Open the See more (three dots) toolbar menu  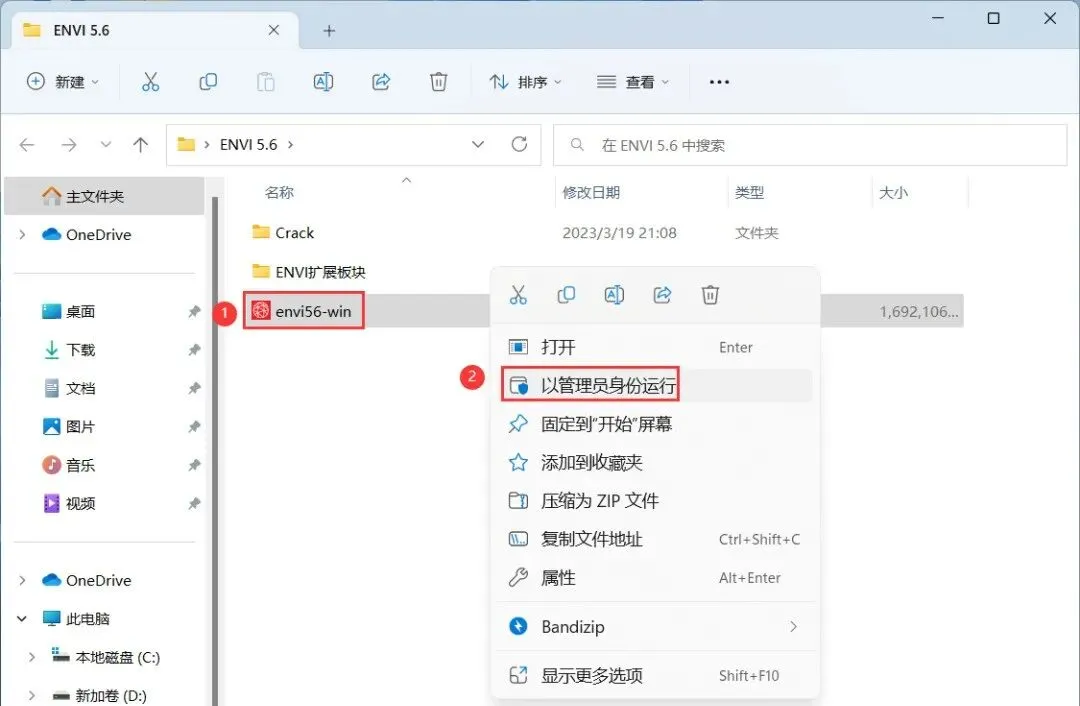pos(719,82)
